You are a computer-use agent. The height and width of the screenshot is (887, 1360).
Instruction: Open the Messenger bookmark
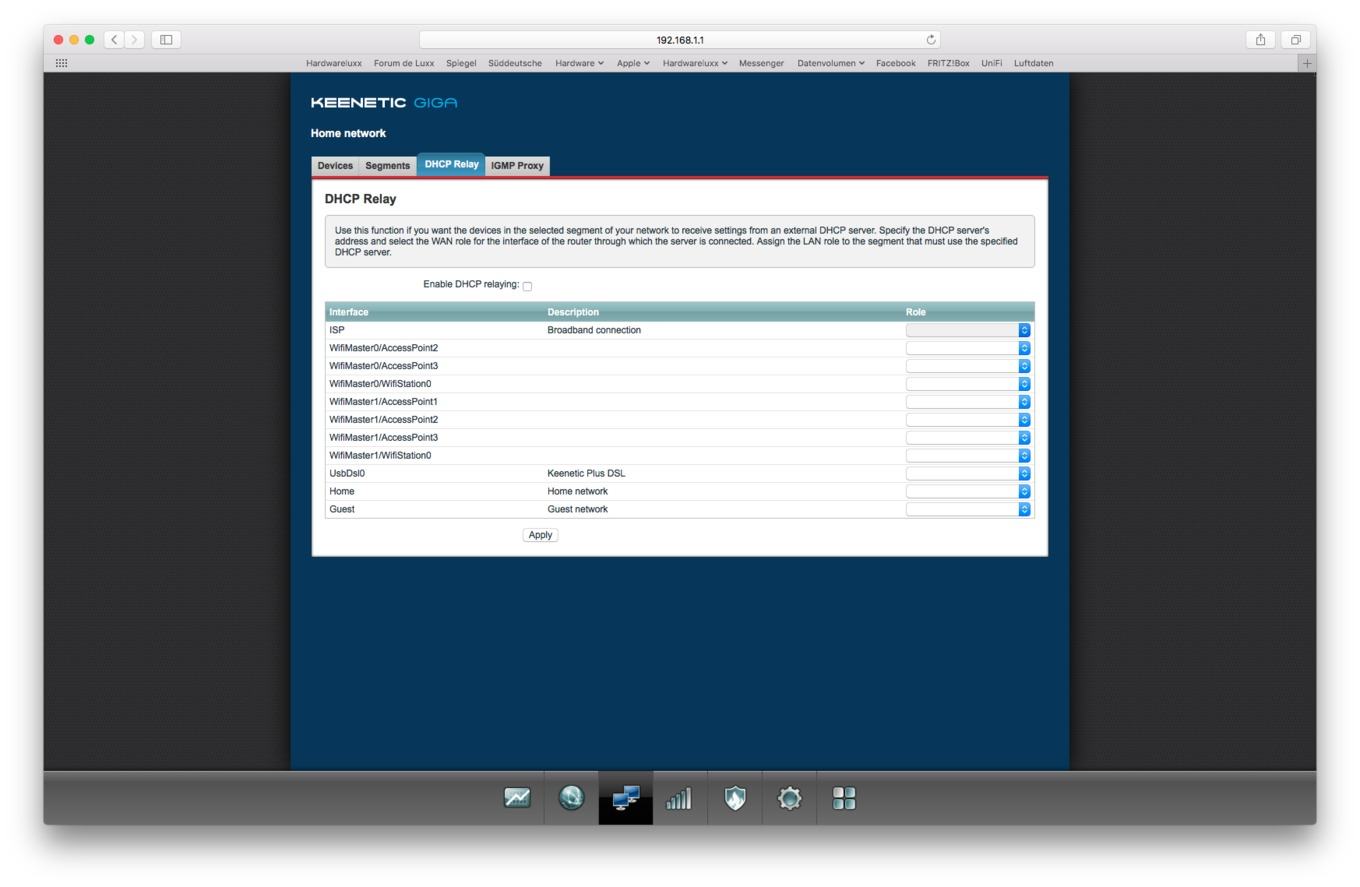point(761,63)
